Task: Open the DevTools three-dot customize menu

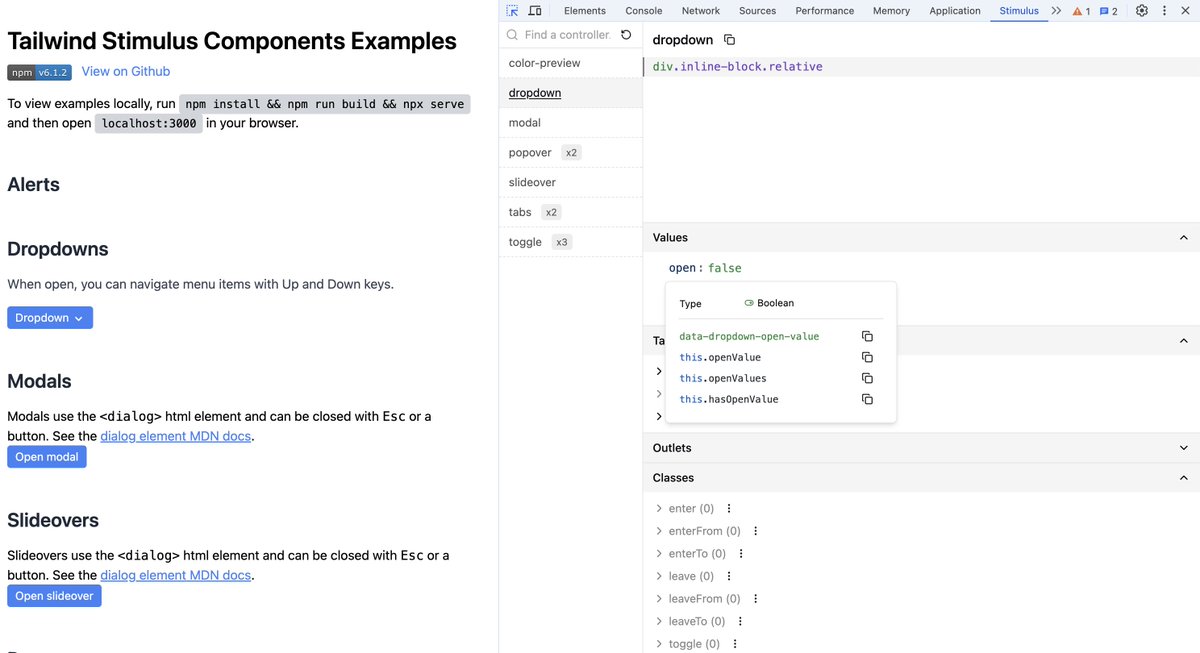Action: tap(1165, 11)
